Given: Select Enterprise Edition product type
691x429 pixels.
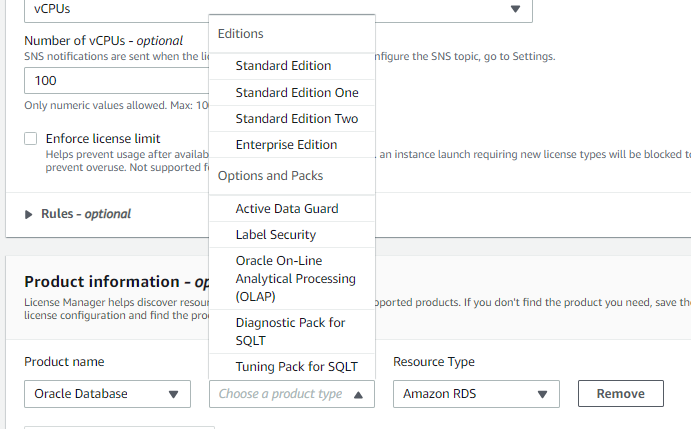Looking at the screenshot, I should [292, 145].
